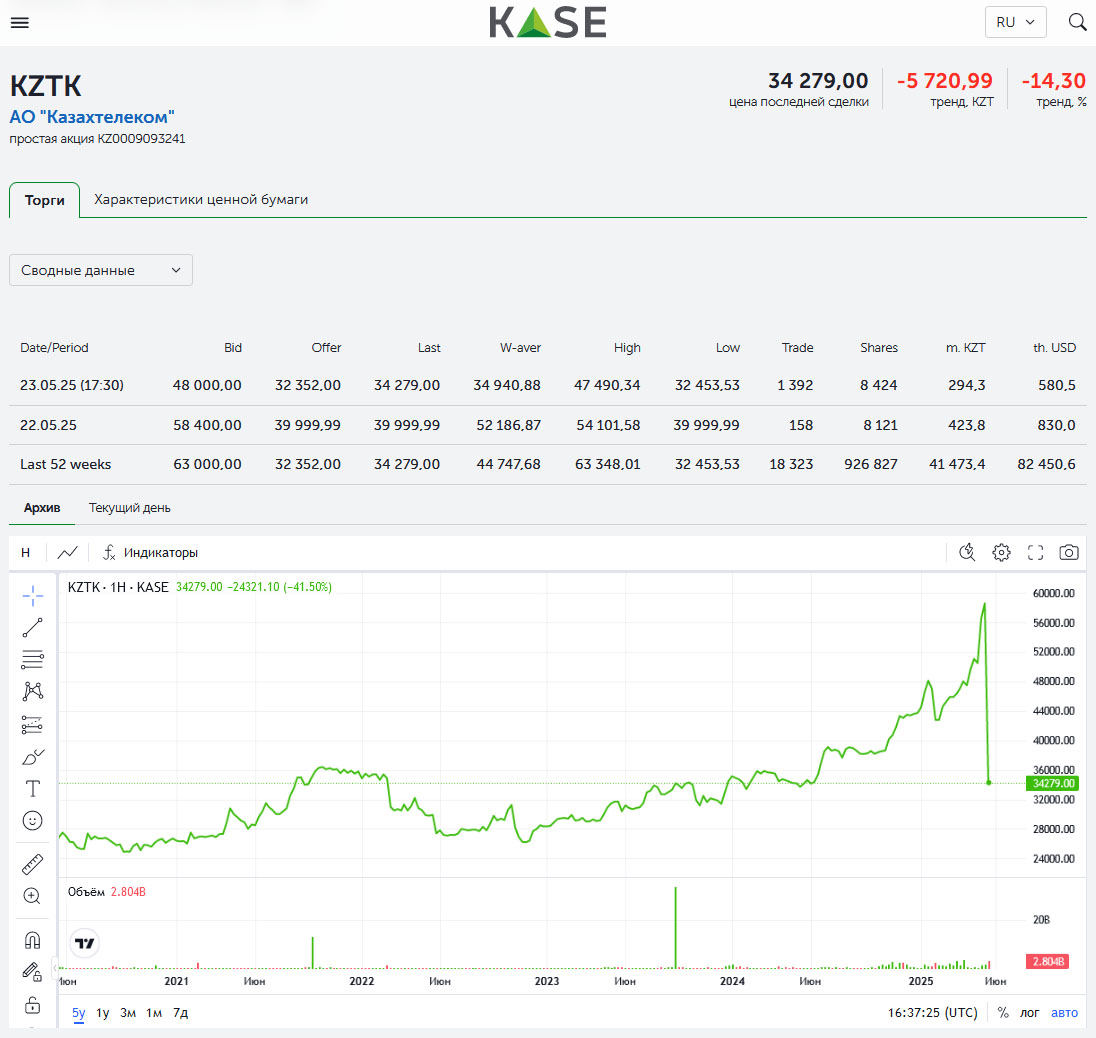Select the text annotation tool
Viewport: 1096px width, 1038px height.
[32, 788]
